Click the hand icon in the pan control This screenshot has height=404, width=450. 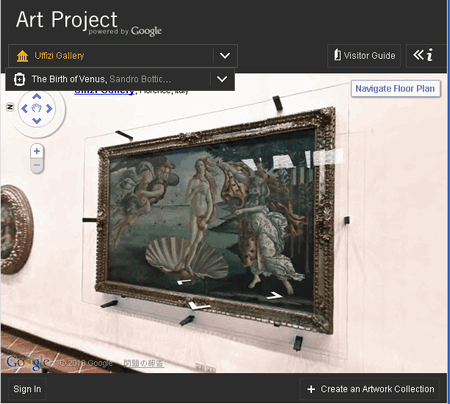pos(37,108)
